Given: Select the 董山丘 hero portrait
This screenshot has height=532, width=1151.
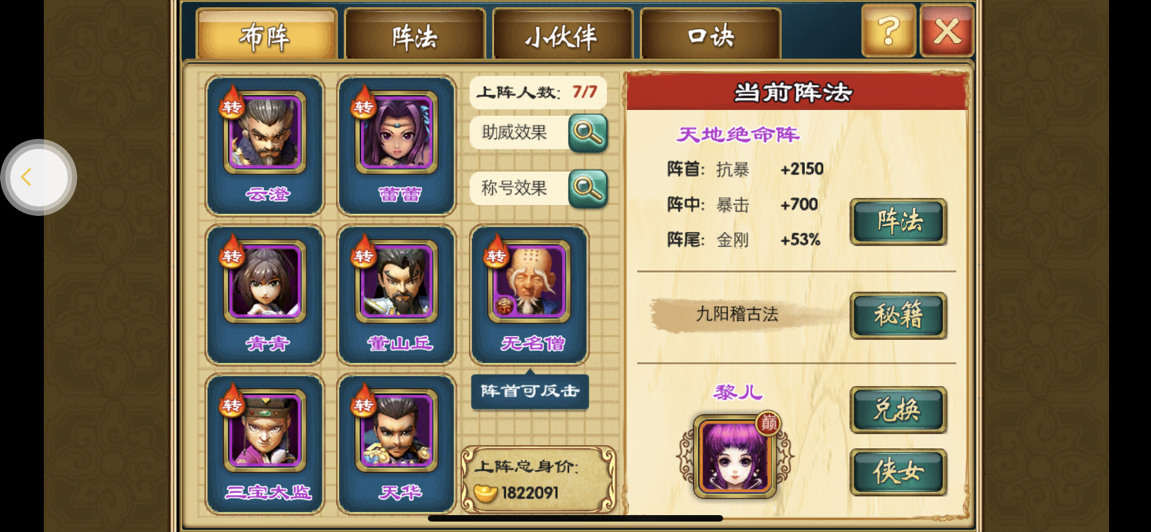Looking at the screenshot, I should [396, 282].
